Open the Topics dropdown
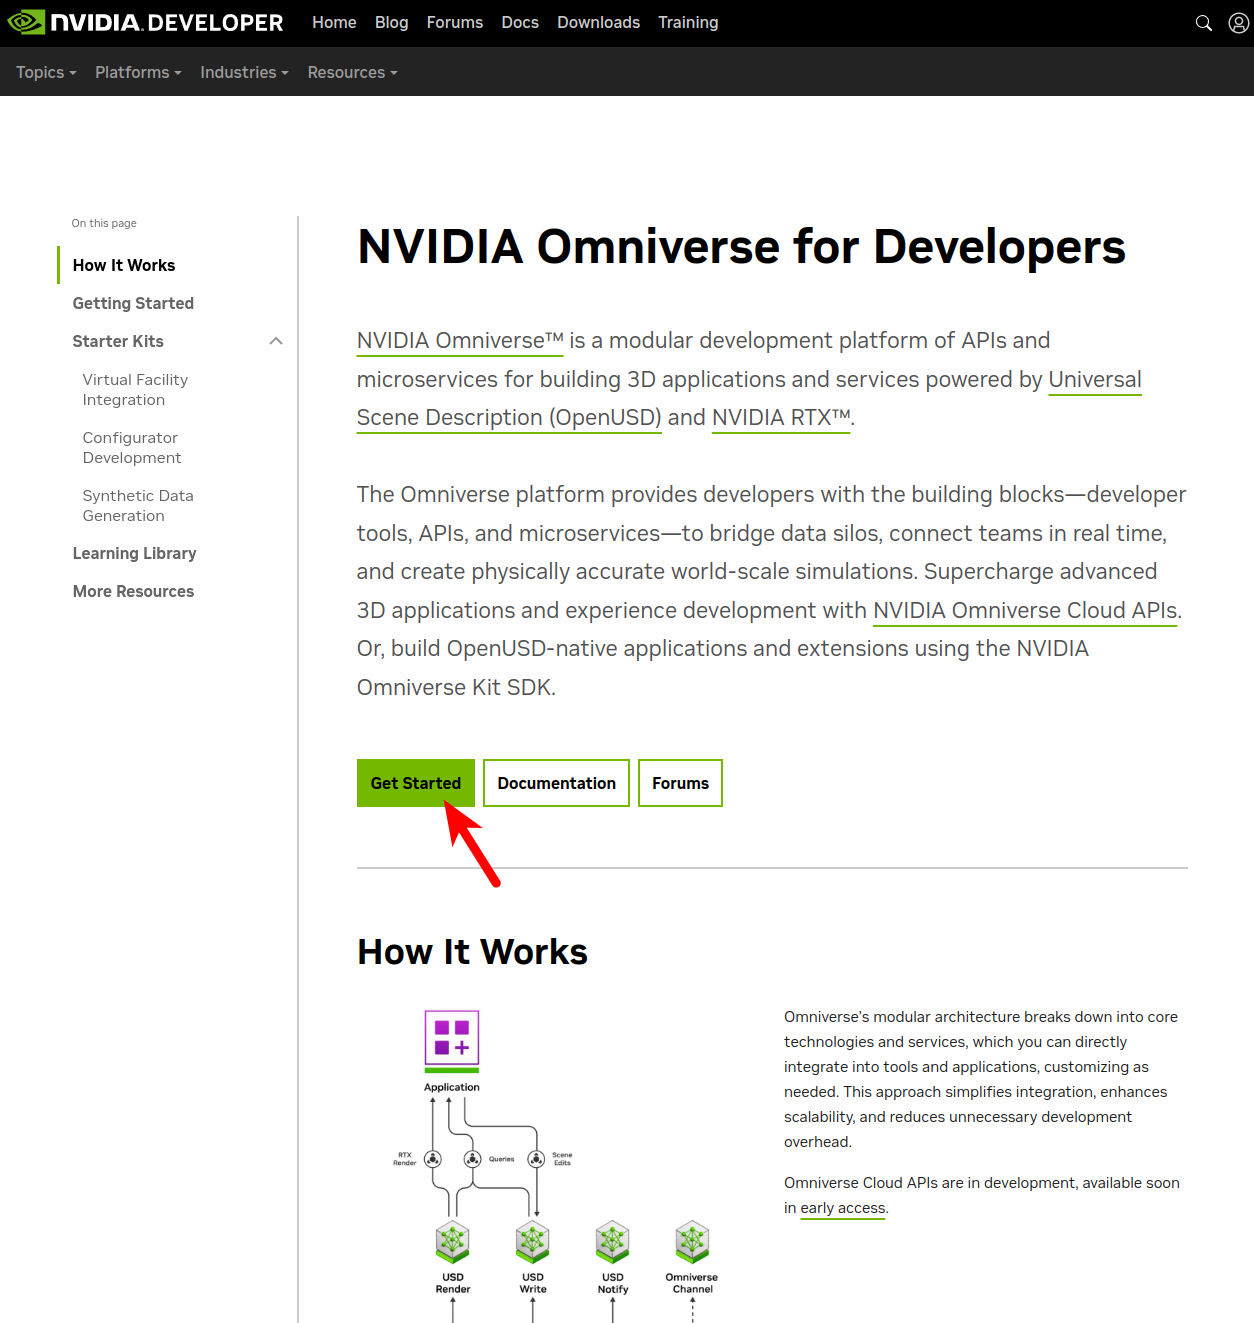This screenshot has height=1323, width=1254. click(45, 71)
